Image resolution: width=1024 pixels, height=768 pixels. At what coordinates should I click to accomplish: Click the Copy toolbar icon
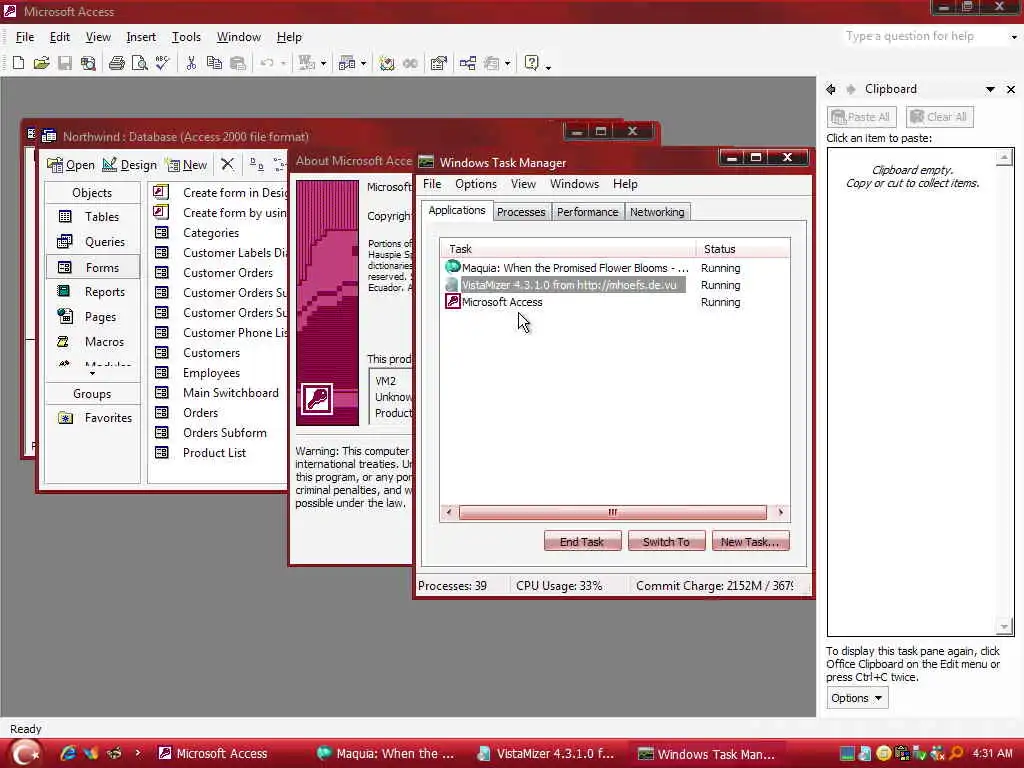pos(214,63)
